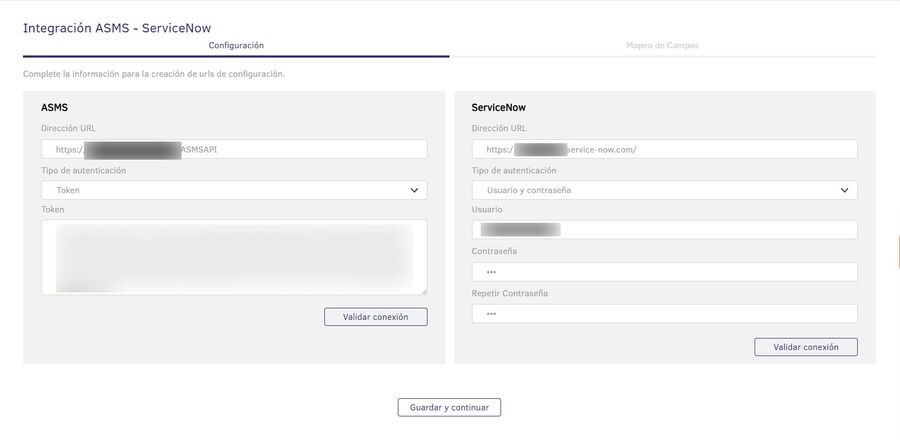Select the ASMS panel heading

pyautogui.click(x=55, y=107)
